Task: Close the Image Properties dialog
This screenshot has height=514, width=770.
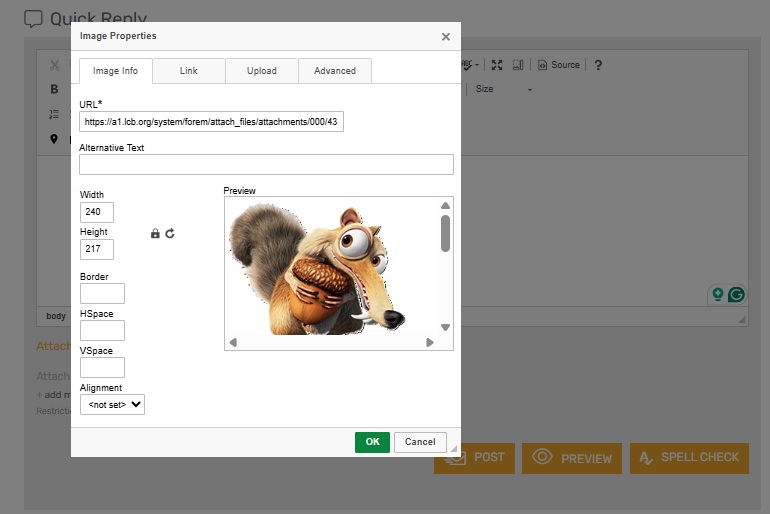Action: point(446,37)
